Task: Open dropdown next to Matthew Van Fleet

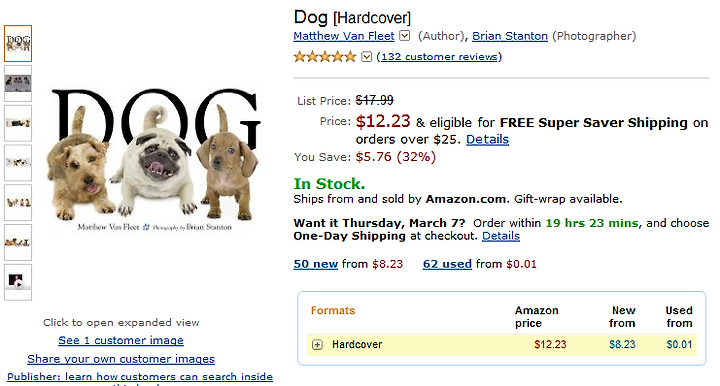Action: coord(405,35)
